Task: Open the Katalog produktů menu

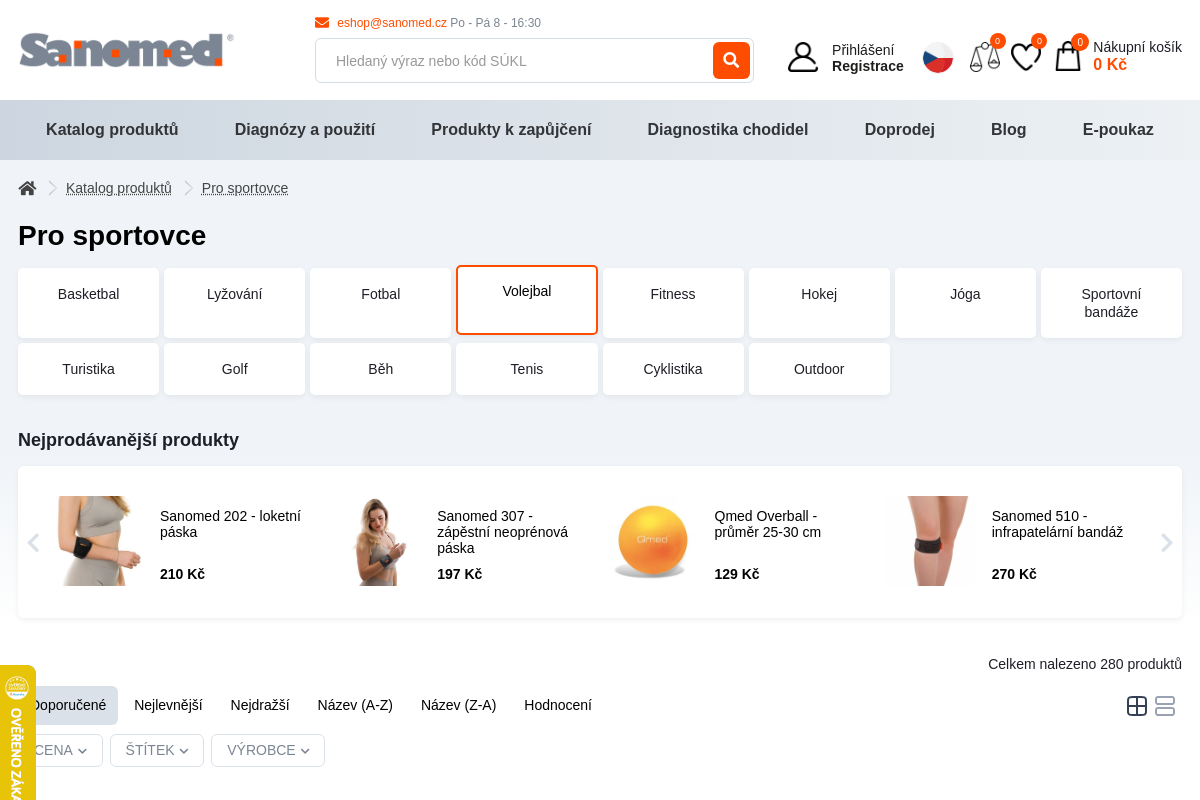Action: 112,130
